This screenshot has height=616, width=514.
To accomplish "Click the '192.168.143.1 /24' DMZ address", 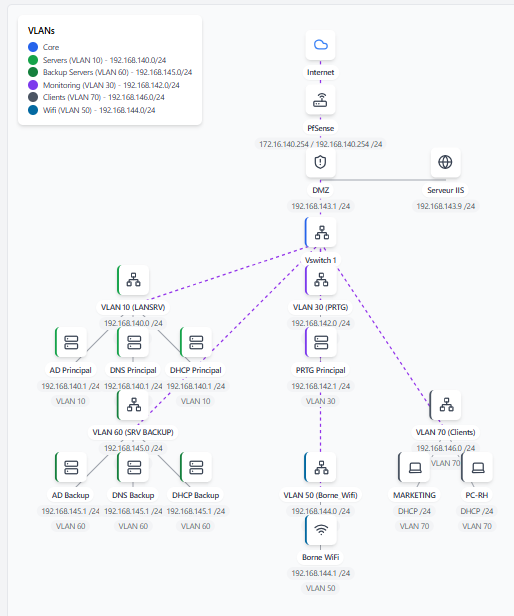I will coord(321,206).
